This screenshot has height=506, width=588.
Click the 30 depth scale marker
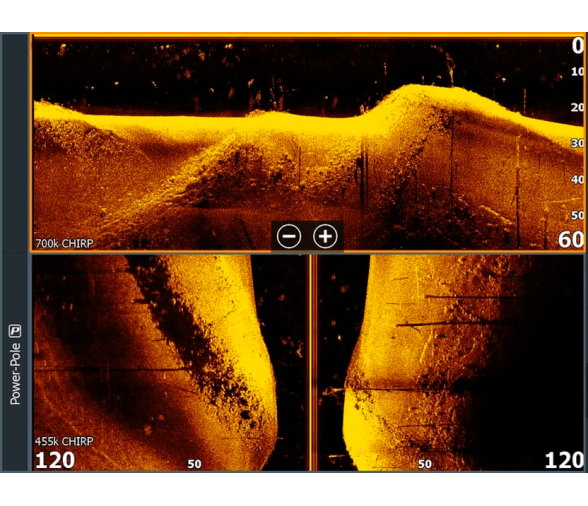click(578, 143)
